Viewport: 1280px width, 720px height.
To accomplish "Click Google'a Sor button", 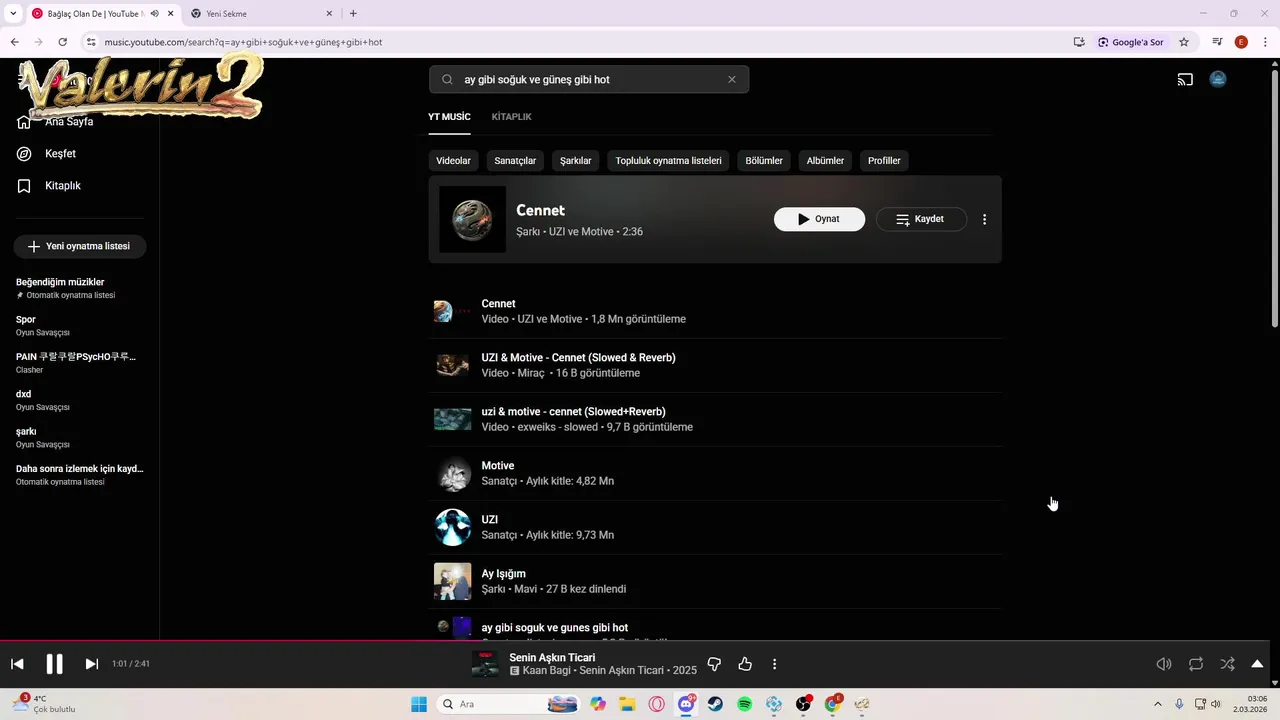I will (1131, 42).
